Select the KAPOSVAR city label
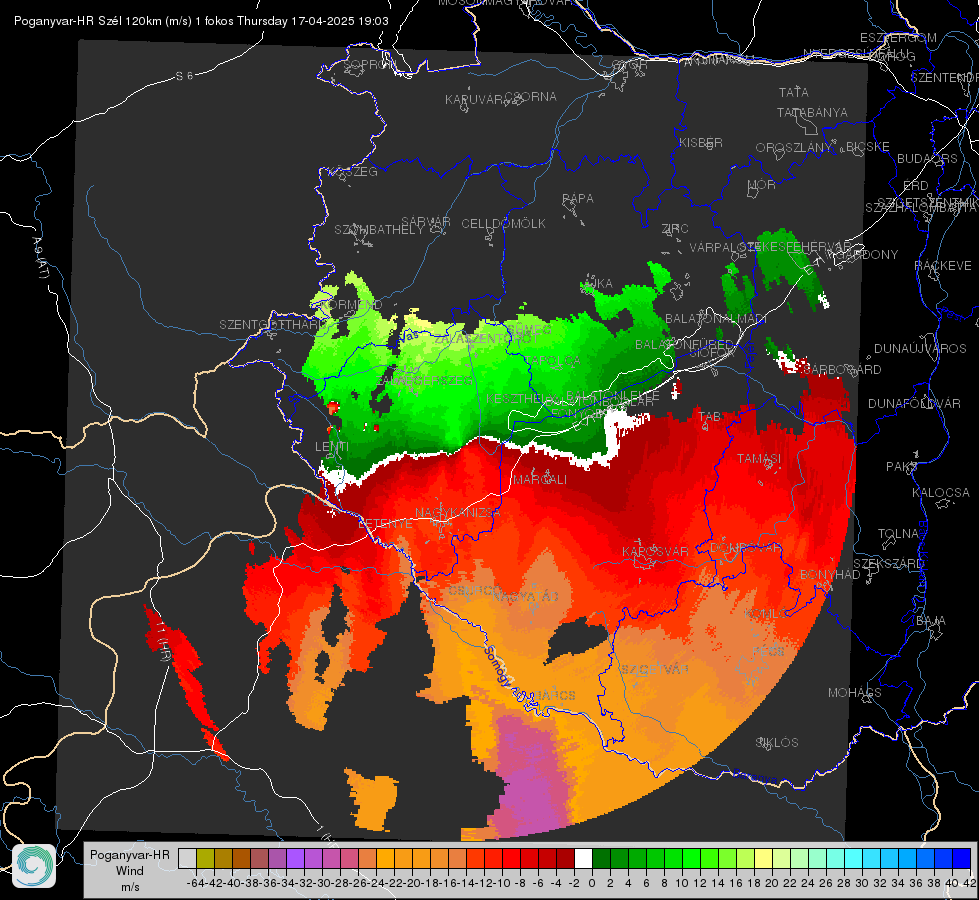The height and width of the screenshot is (900, 979). [655, 552]
